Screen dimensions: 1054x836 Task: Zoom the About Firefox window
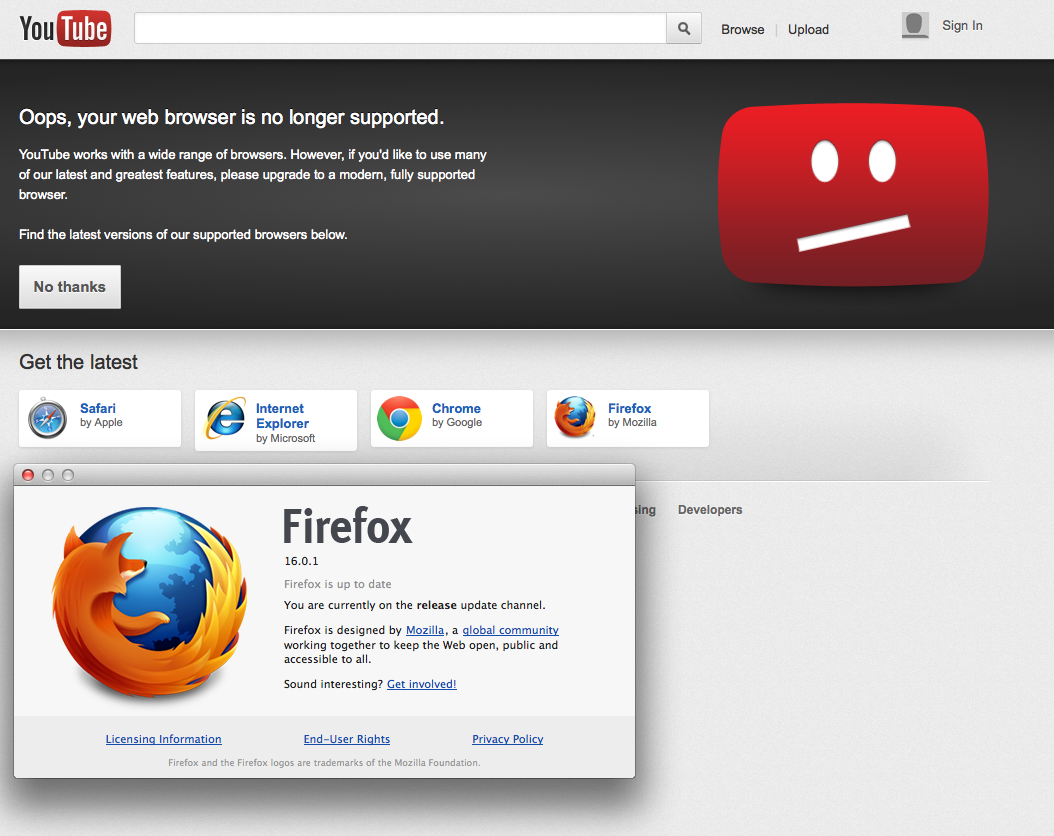(x=68, y=475)
